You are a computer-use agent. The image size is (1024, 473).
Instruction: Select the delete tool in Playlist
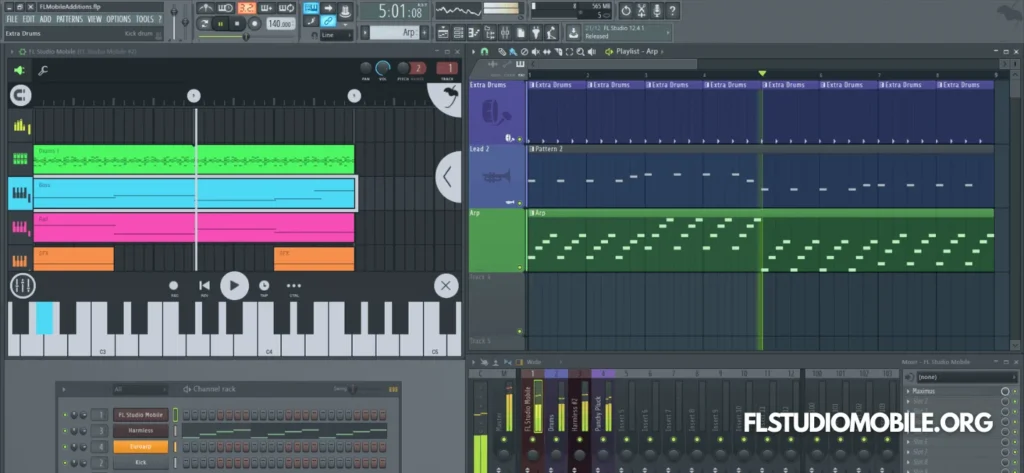(524, 52)
